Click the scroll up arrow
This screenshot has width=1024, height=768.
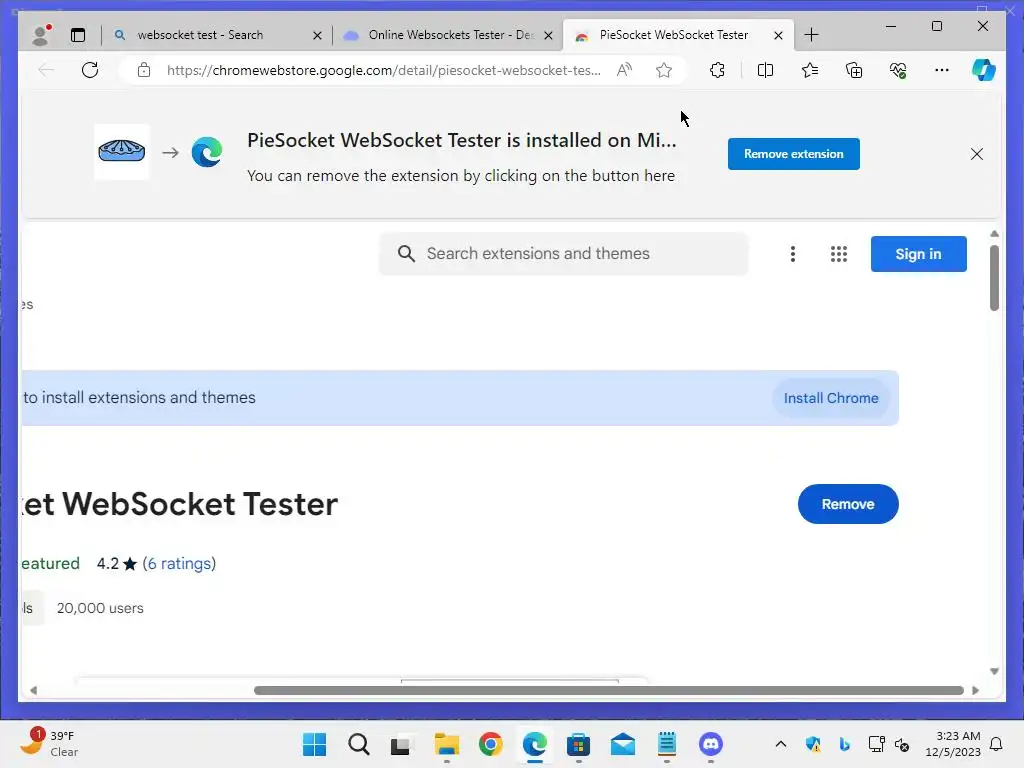[994, 234]
